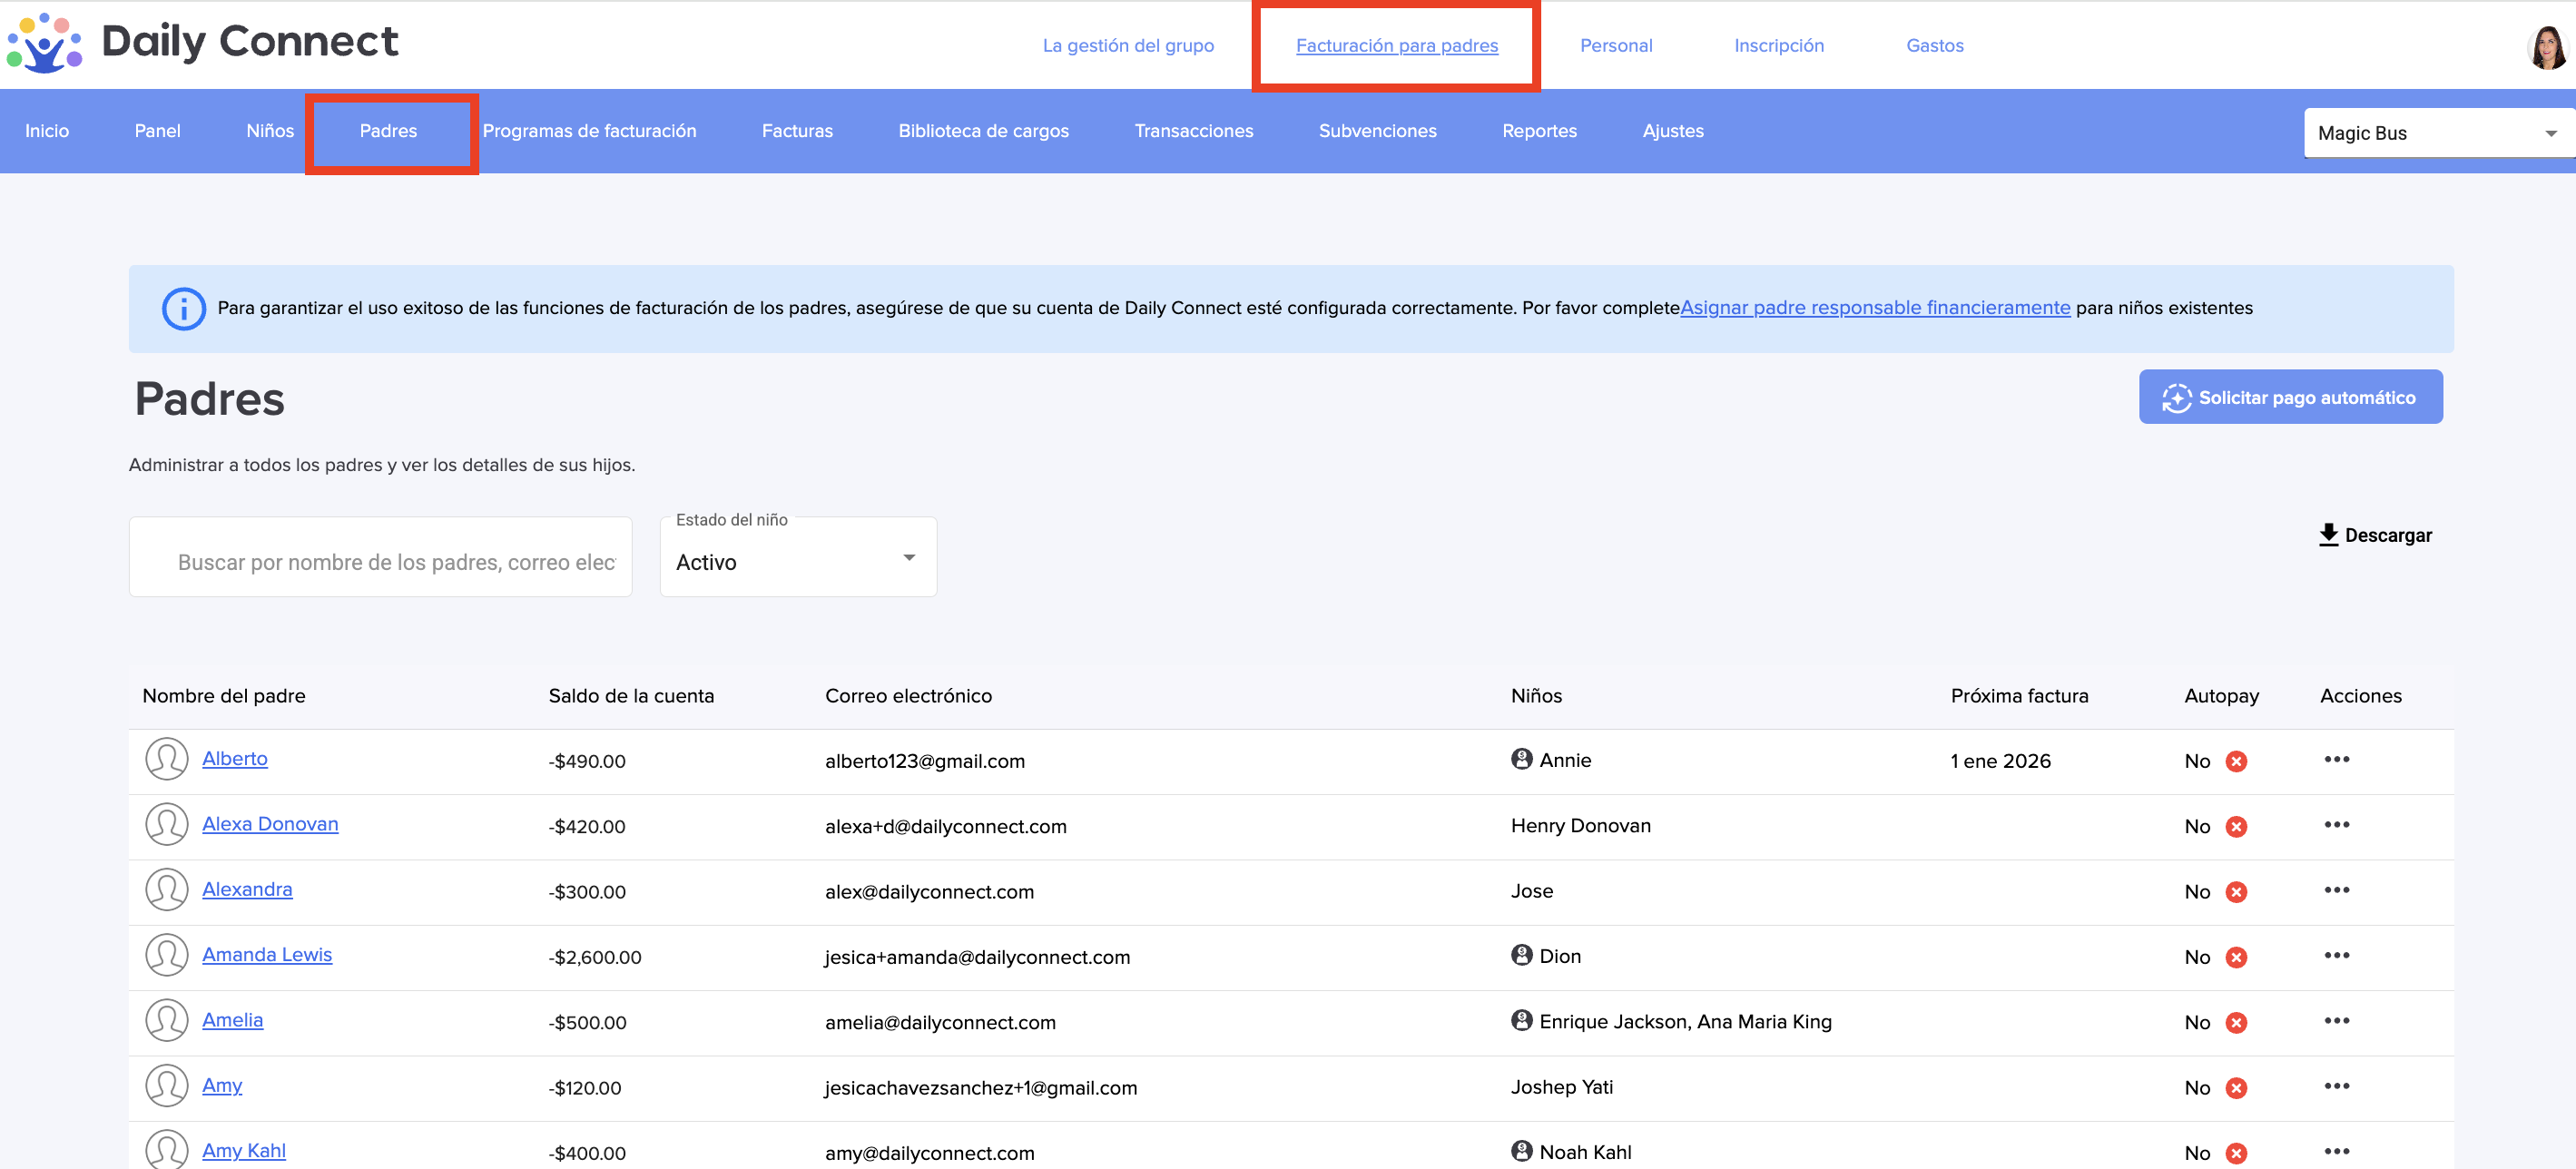Click the Descargar download icon
Screen dimensions: 2576x1169
[x=2328, y=535]
